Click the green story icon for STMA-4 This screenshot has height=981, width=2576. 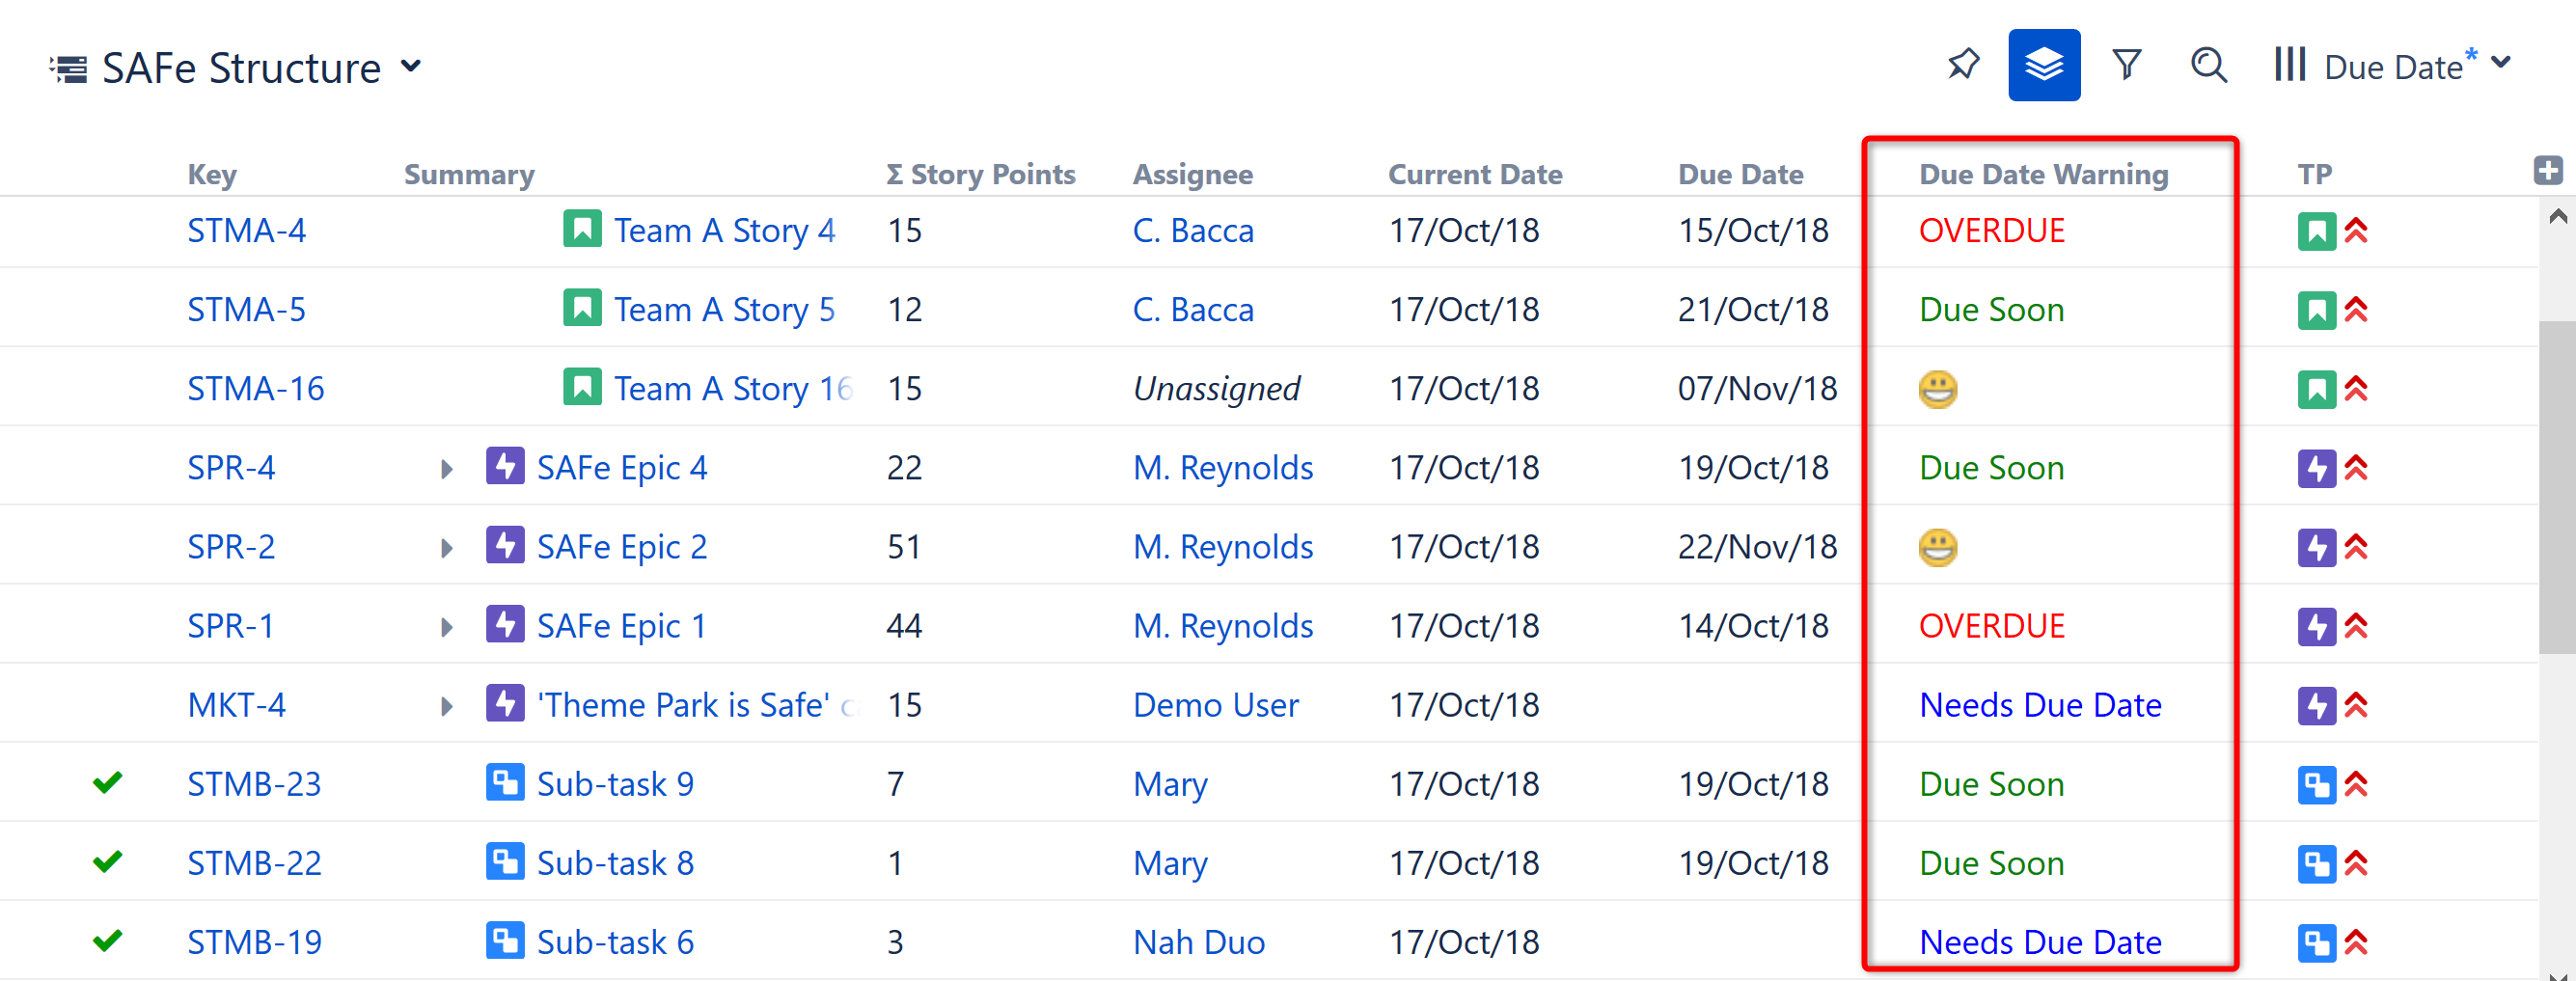click(582, 230)
